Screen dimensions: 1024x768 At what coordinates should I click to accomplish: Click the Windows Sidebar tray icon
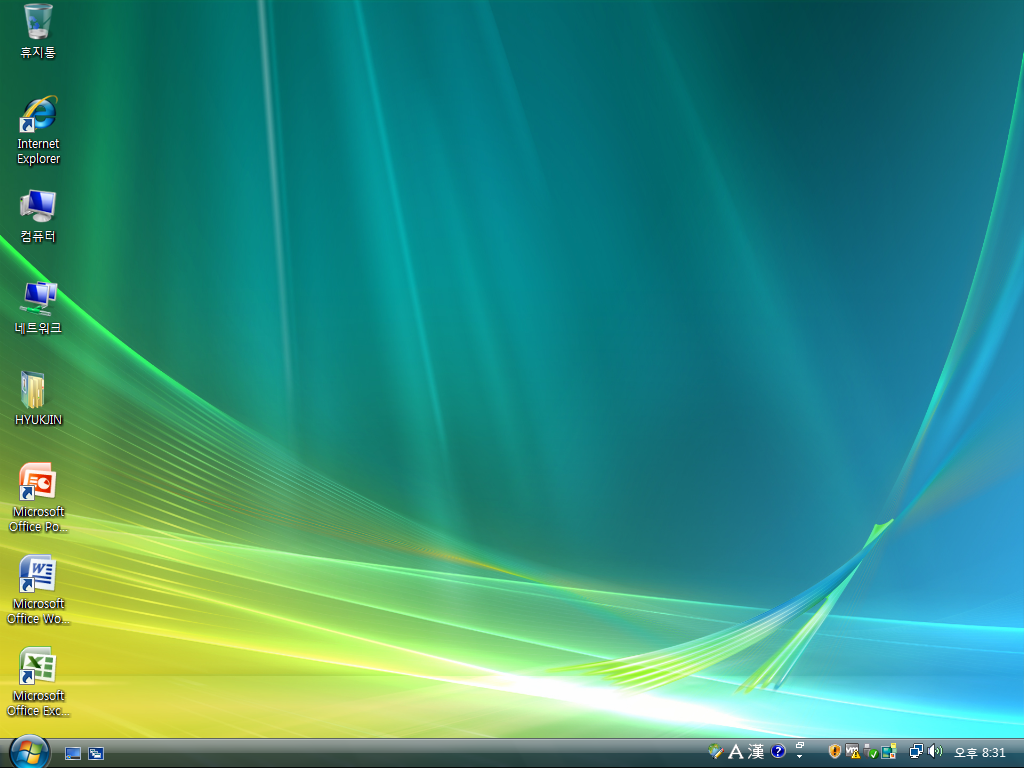(x=889, y=751)
